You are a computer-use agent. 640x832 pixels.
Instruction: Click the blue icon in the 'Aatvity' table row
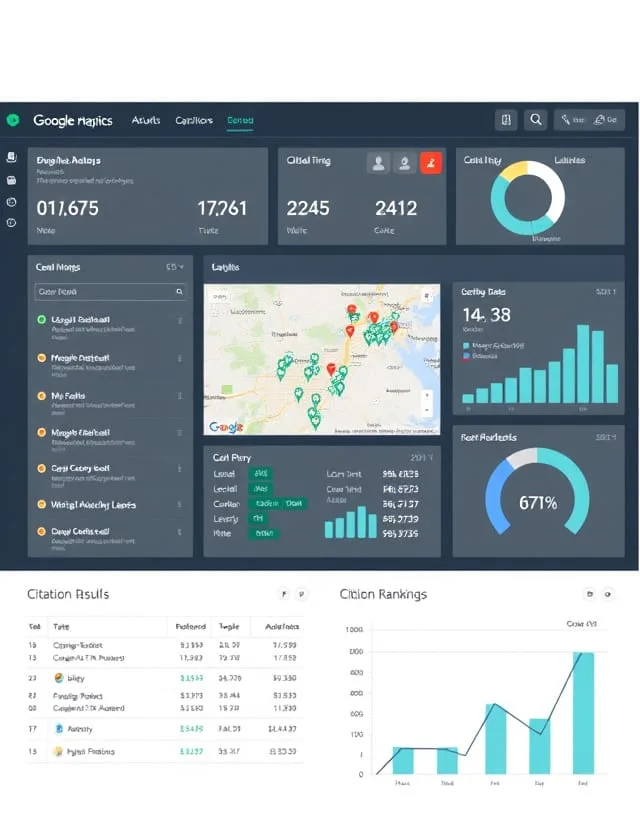tap(59, 729)
